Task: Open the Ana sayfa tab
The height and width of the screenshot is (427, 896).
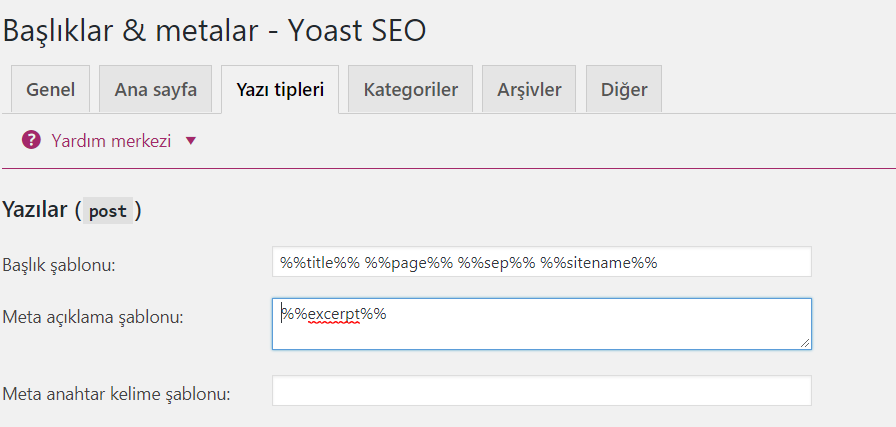Action: (155, 90)
